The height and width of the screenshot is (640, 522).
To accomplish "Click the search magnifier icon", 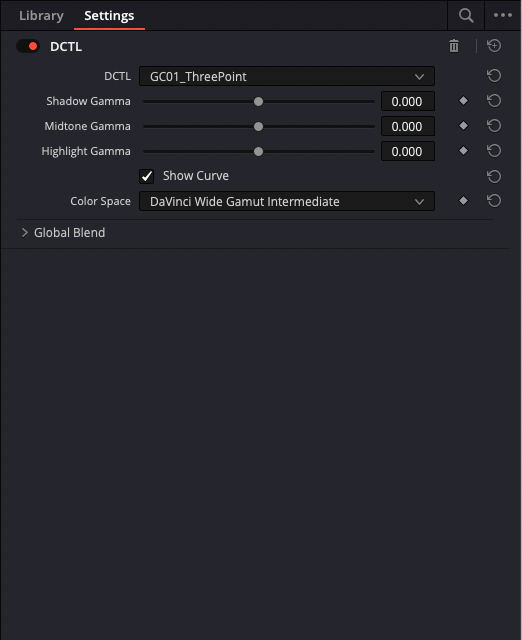I will coord(466,16).
